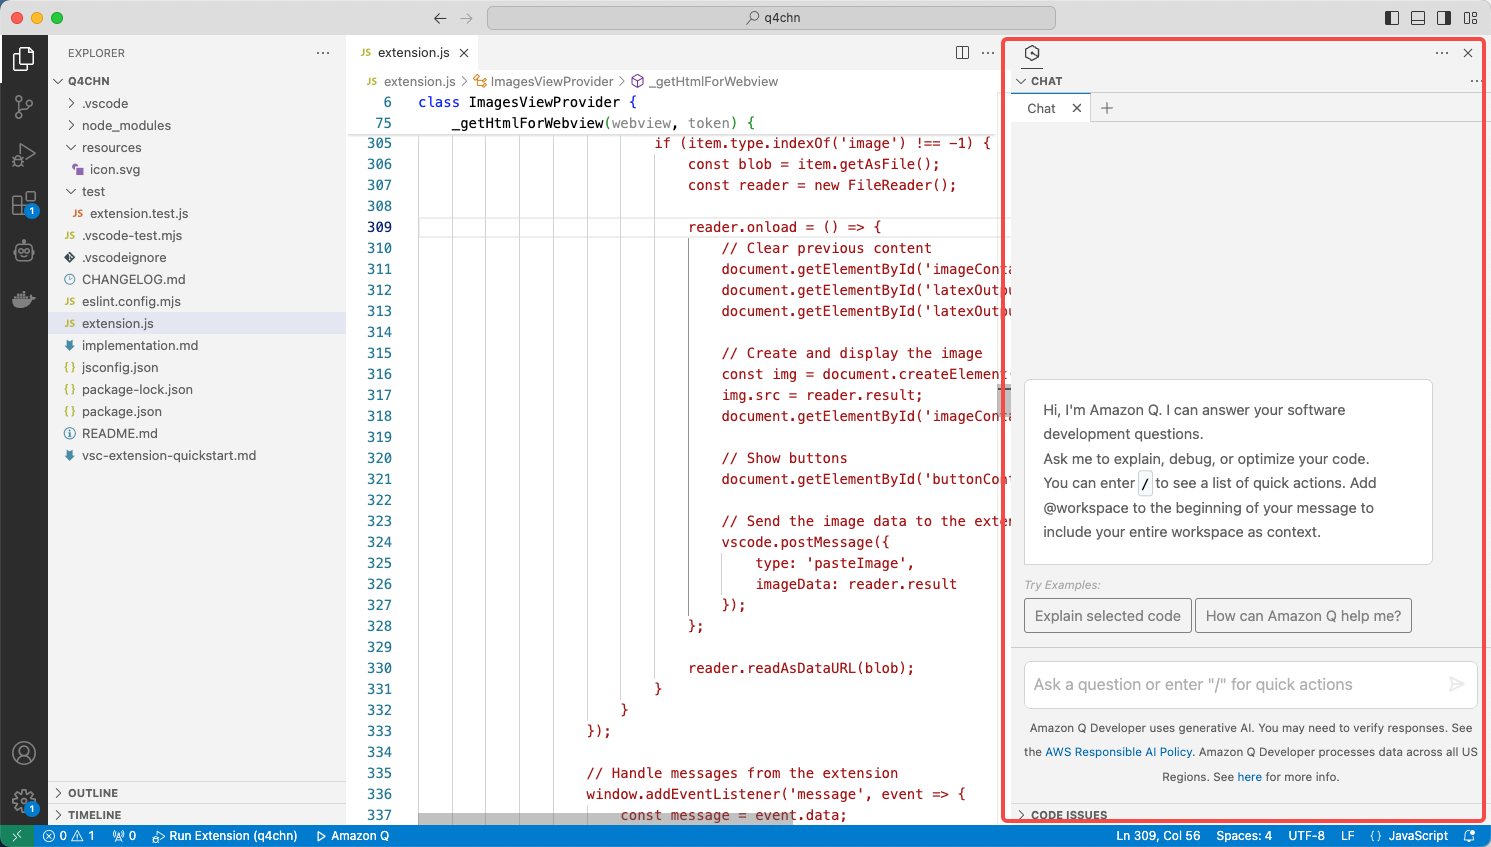Toggle the bottom panel layout button

pos(1418,18)
